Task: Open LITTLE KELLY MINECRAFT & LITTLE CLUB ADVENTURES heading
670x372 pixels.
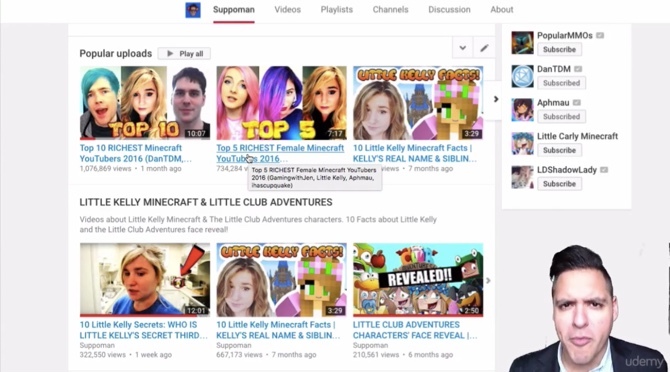Action: point(206,202)
